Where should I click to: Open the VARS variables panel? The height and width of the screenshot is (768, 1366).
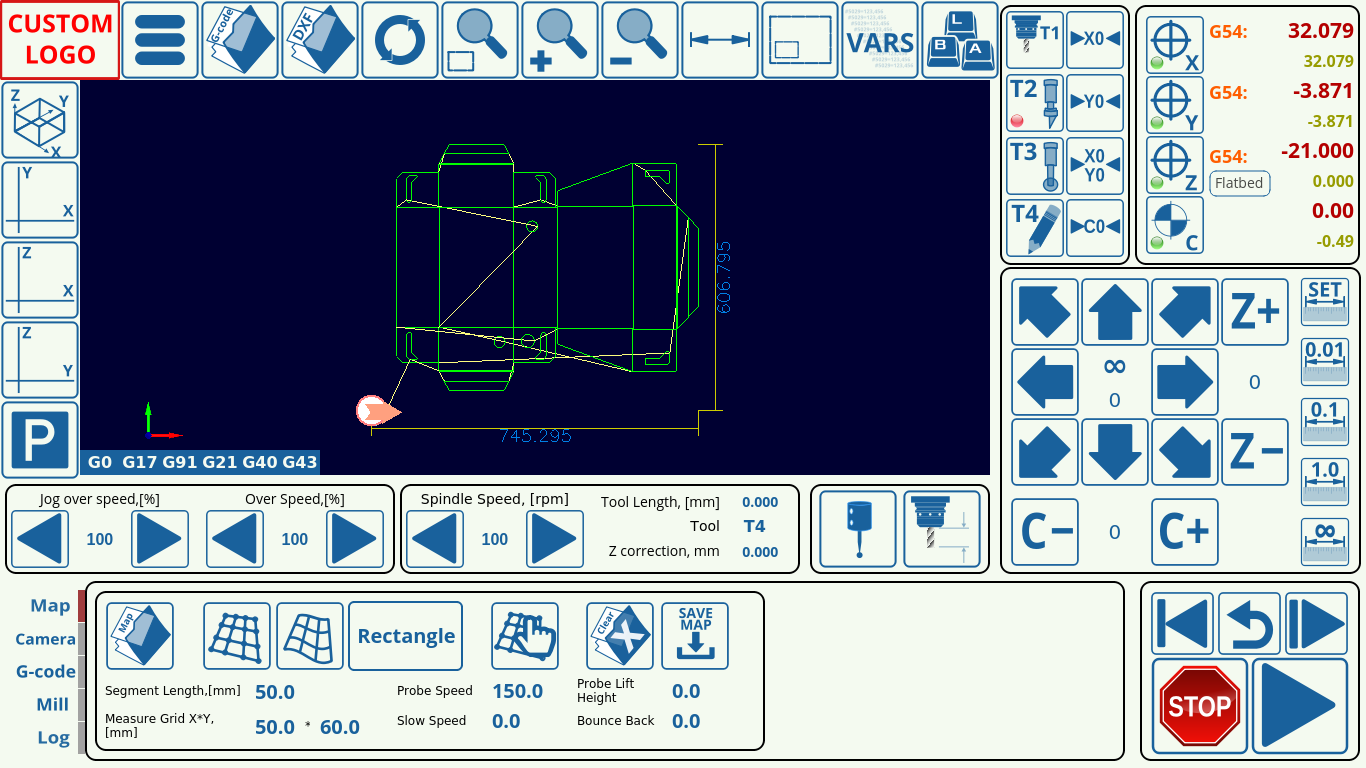[x=880, y=40]
